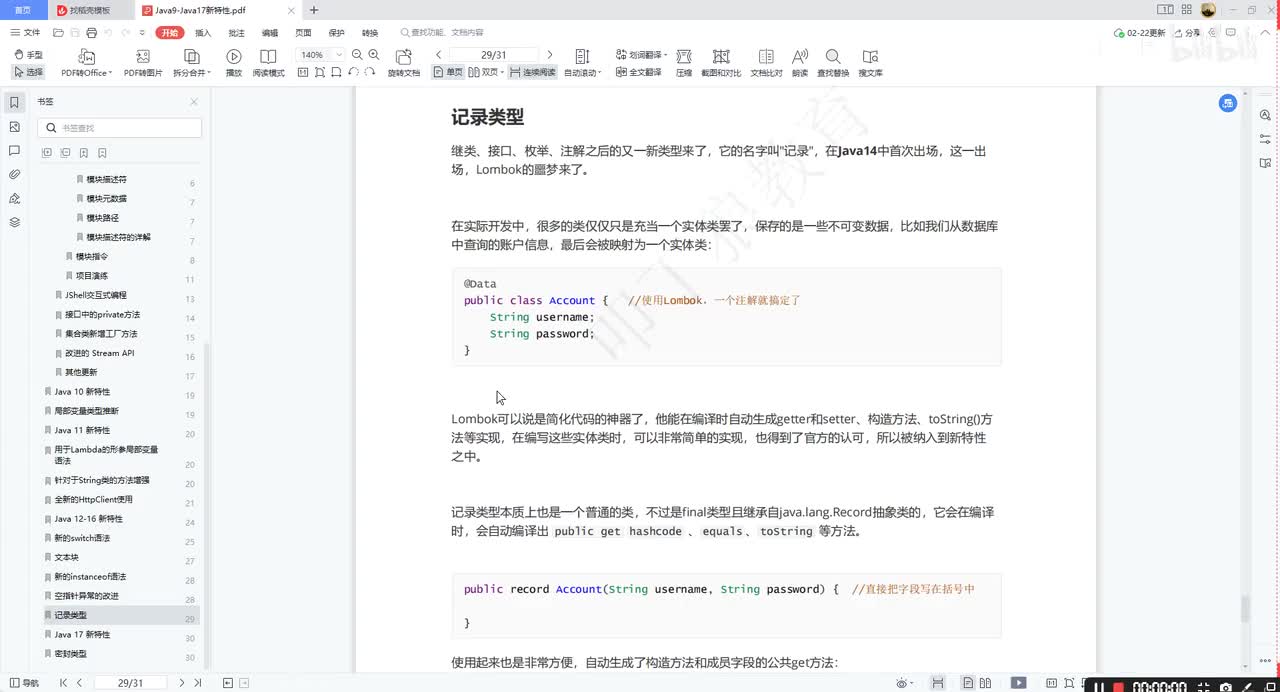Open the 140% zoom level dropdown
Screen dimensions: 1280x692
tap(320, 54)
